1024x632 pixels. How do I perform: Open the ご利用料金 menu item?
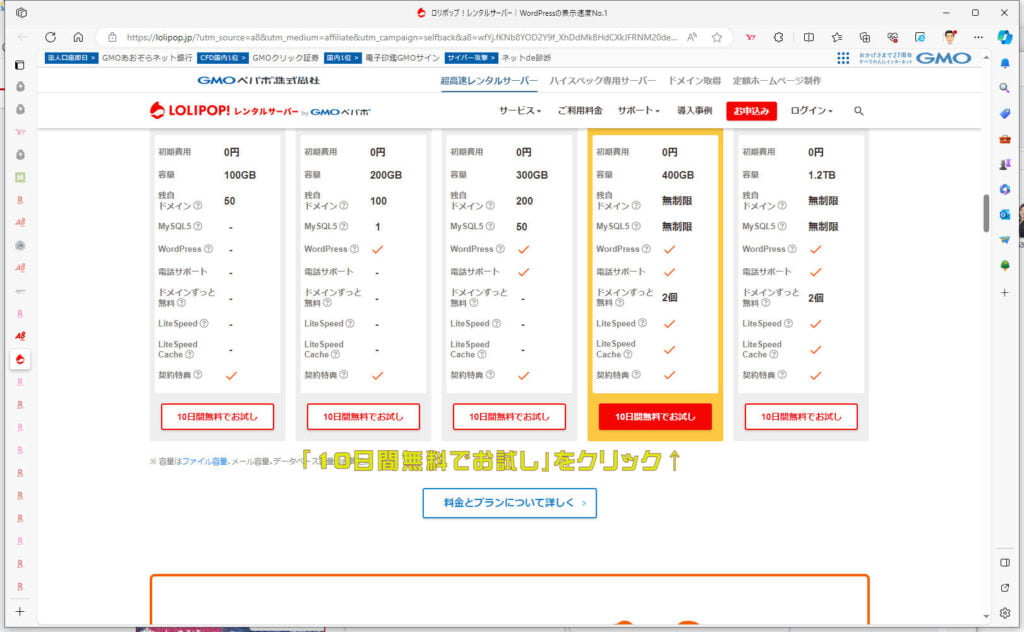[x=580, y=111]
